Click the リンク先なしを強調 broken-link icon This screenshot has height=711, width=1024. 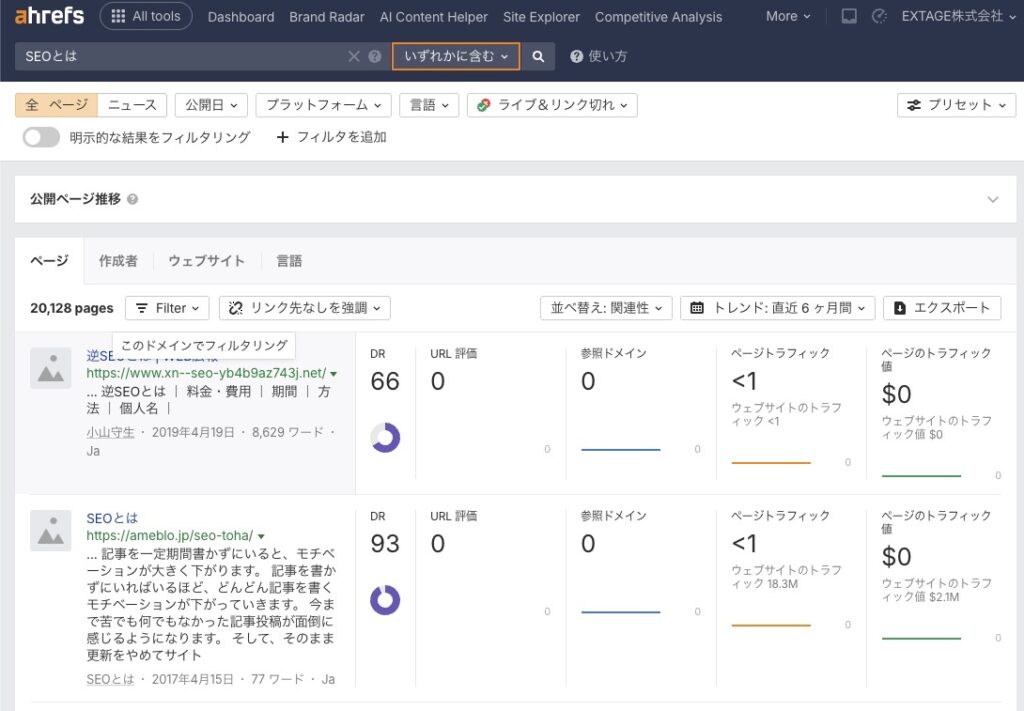click(237, 308)
